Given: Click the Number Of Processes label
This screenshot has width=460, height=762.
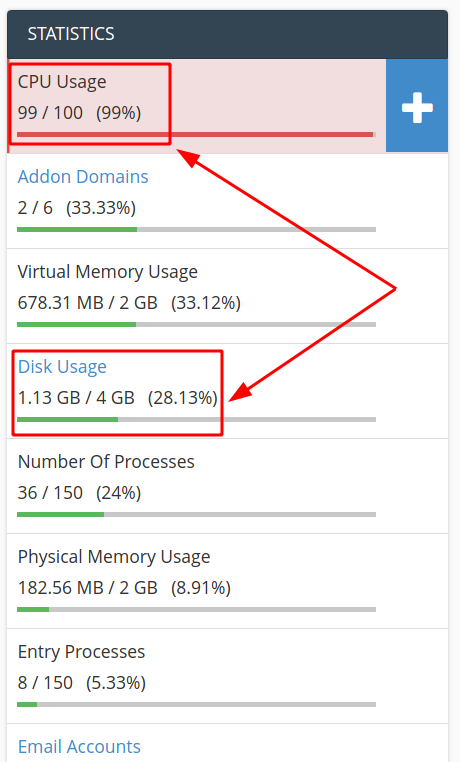Looking at the screenshot, I should tap(106, 462).
